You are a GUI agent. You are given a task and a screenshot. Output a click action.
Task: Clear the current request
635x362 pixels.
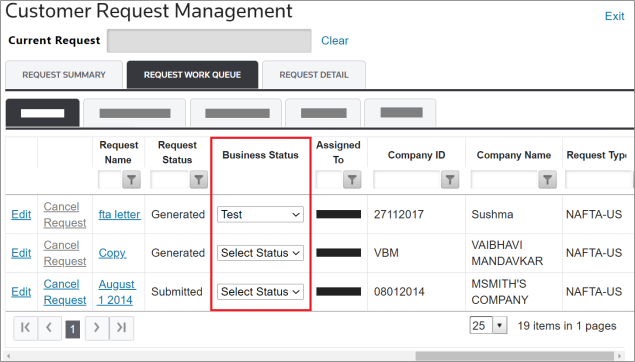pos(335,40)
